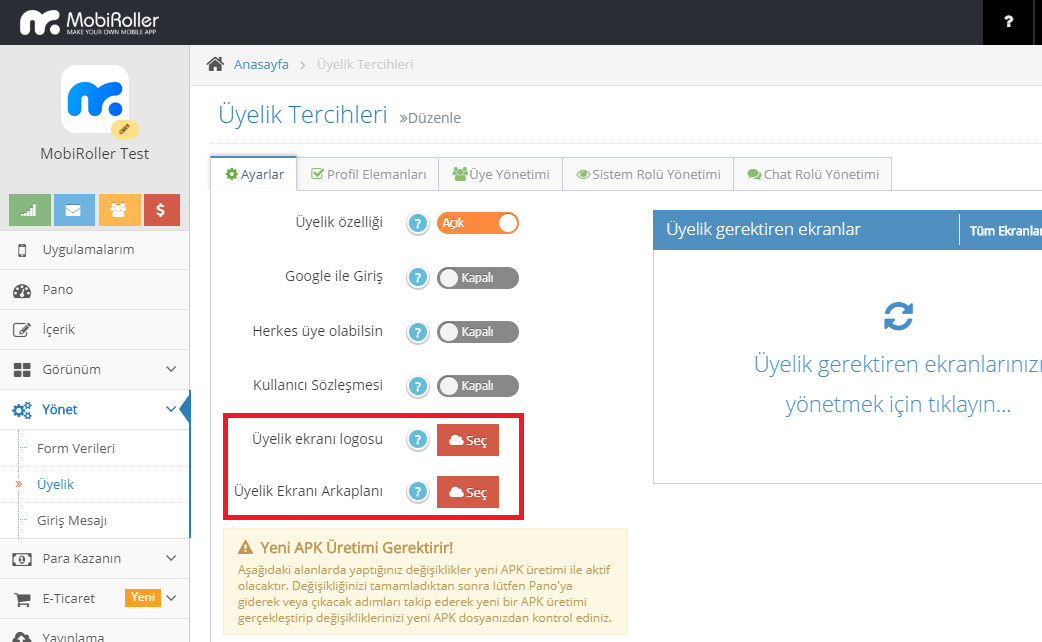Click the refresh icon in screens panel
The image size is (1042, 642).
pyautogui.click(x=898, y=316)
